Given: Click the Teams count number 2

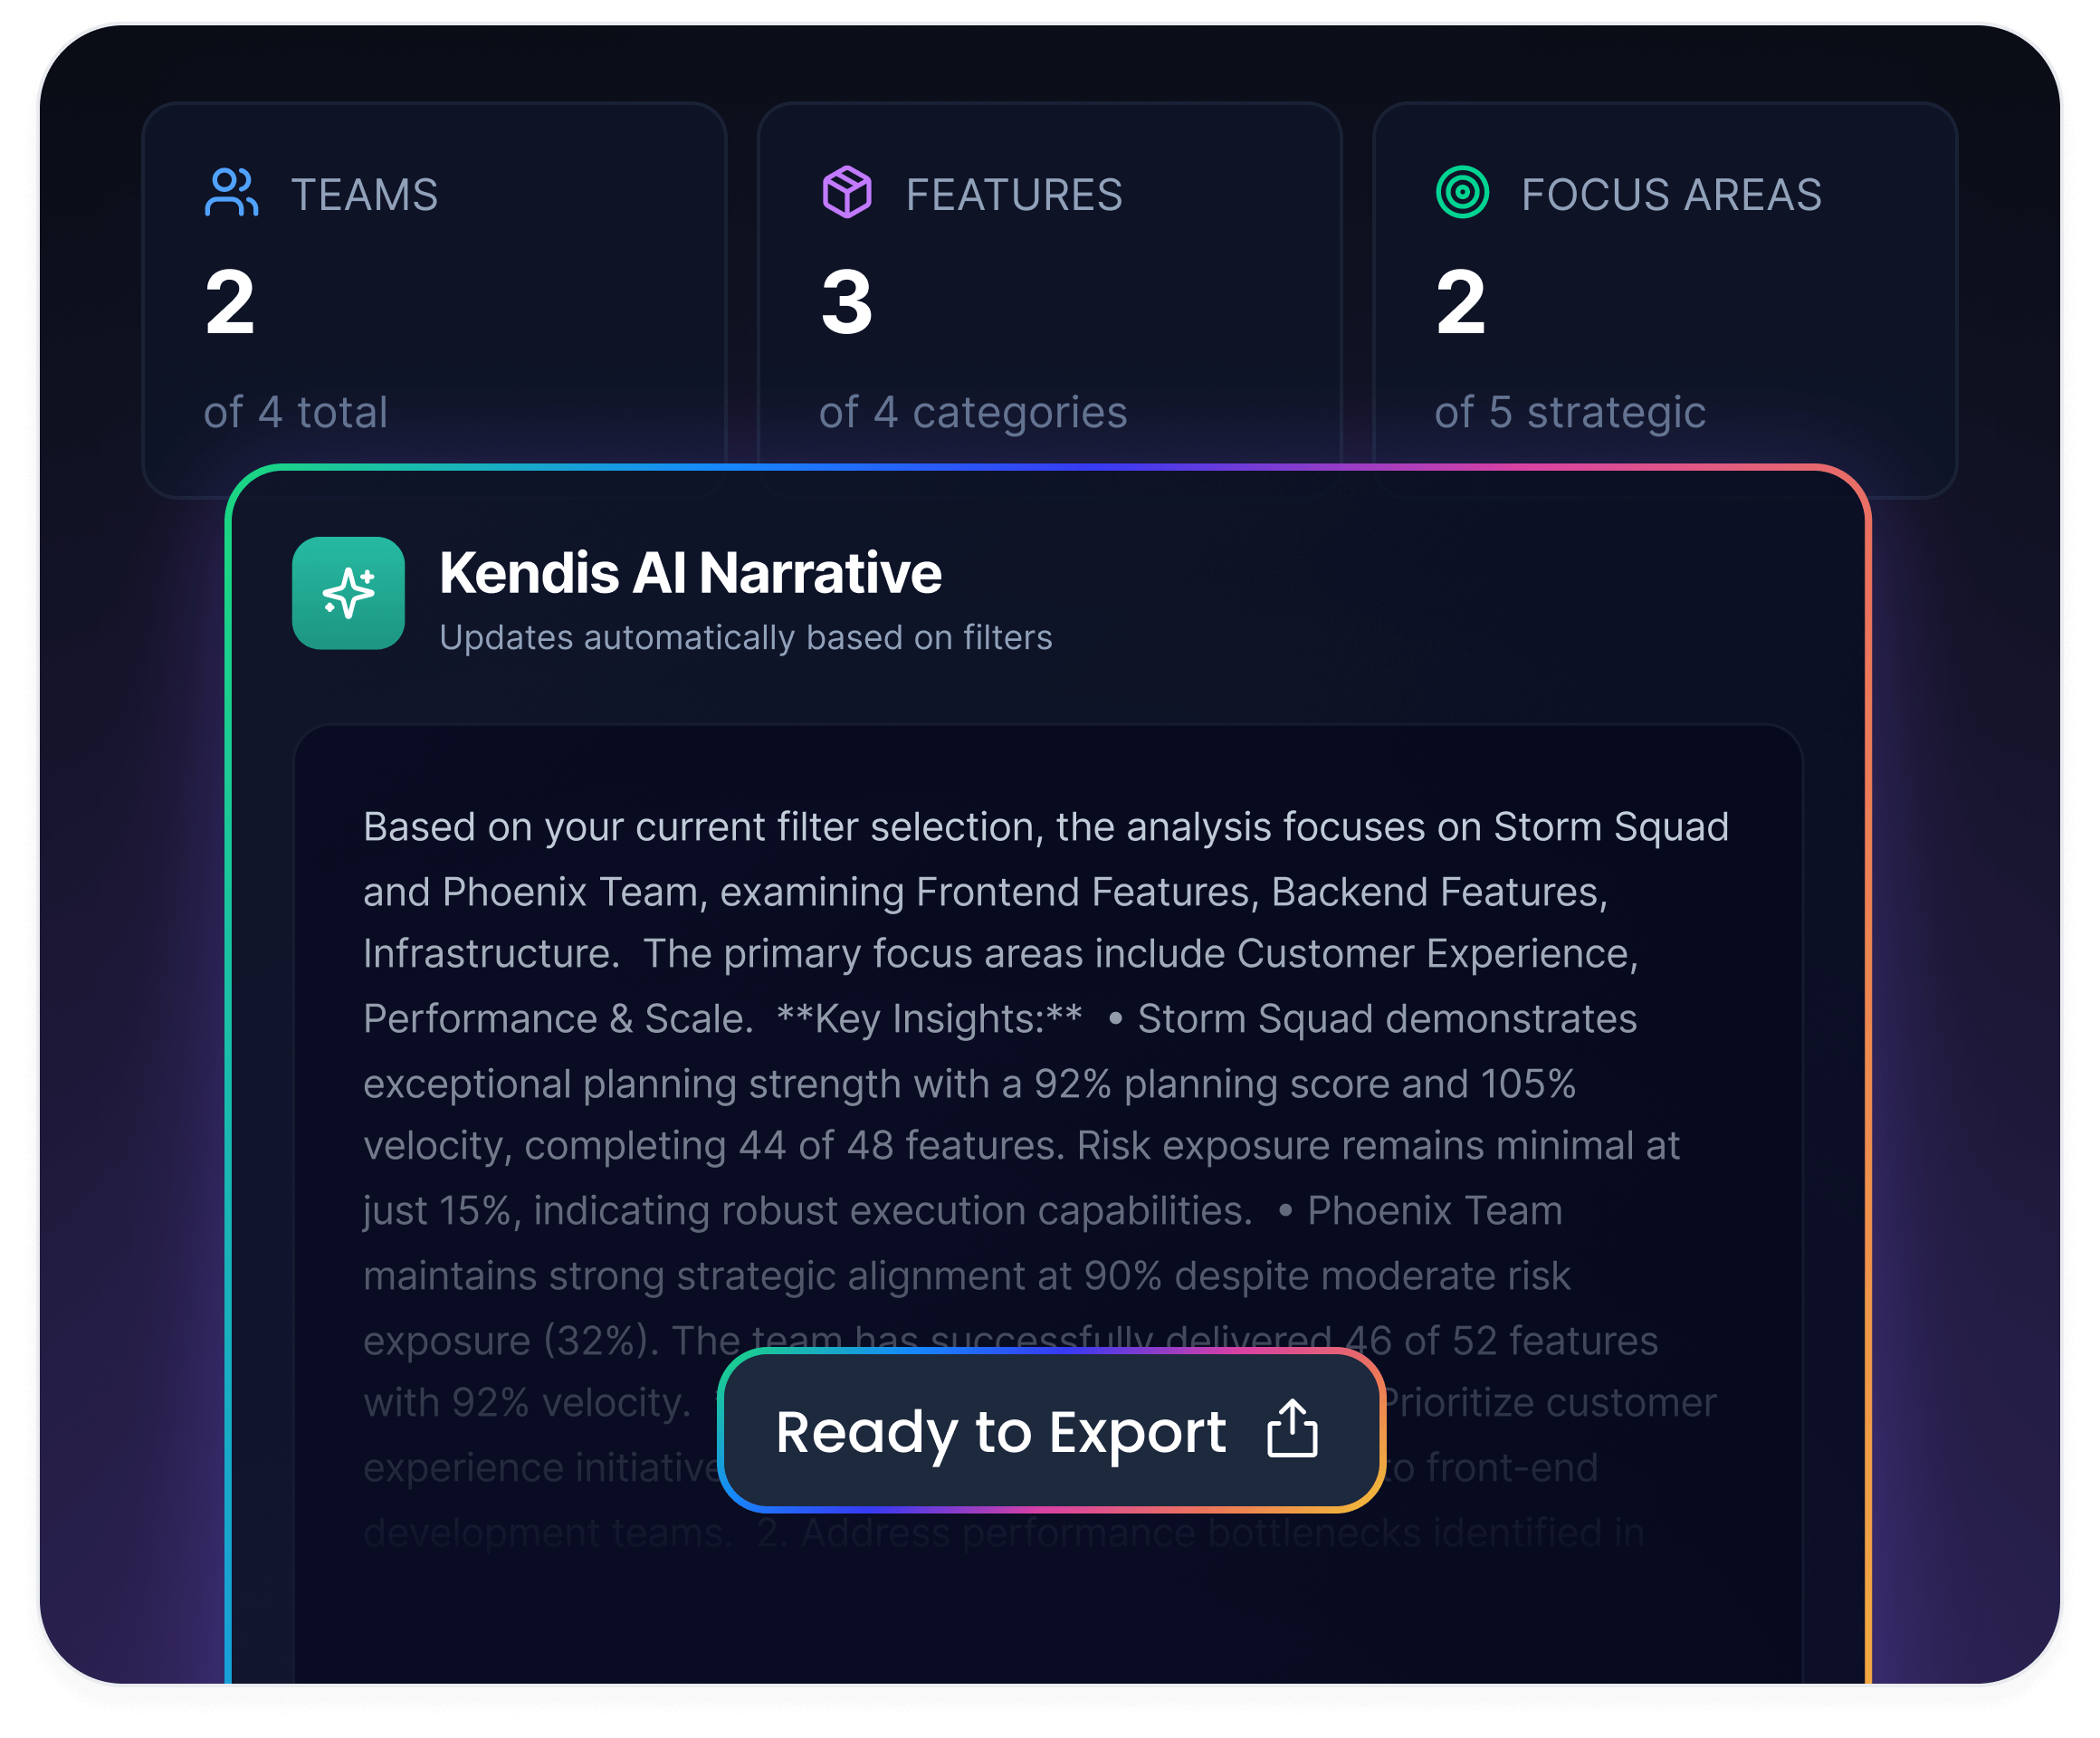Looking at the screenshot, I should click(x=230, y=302).
